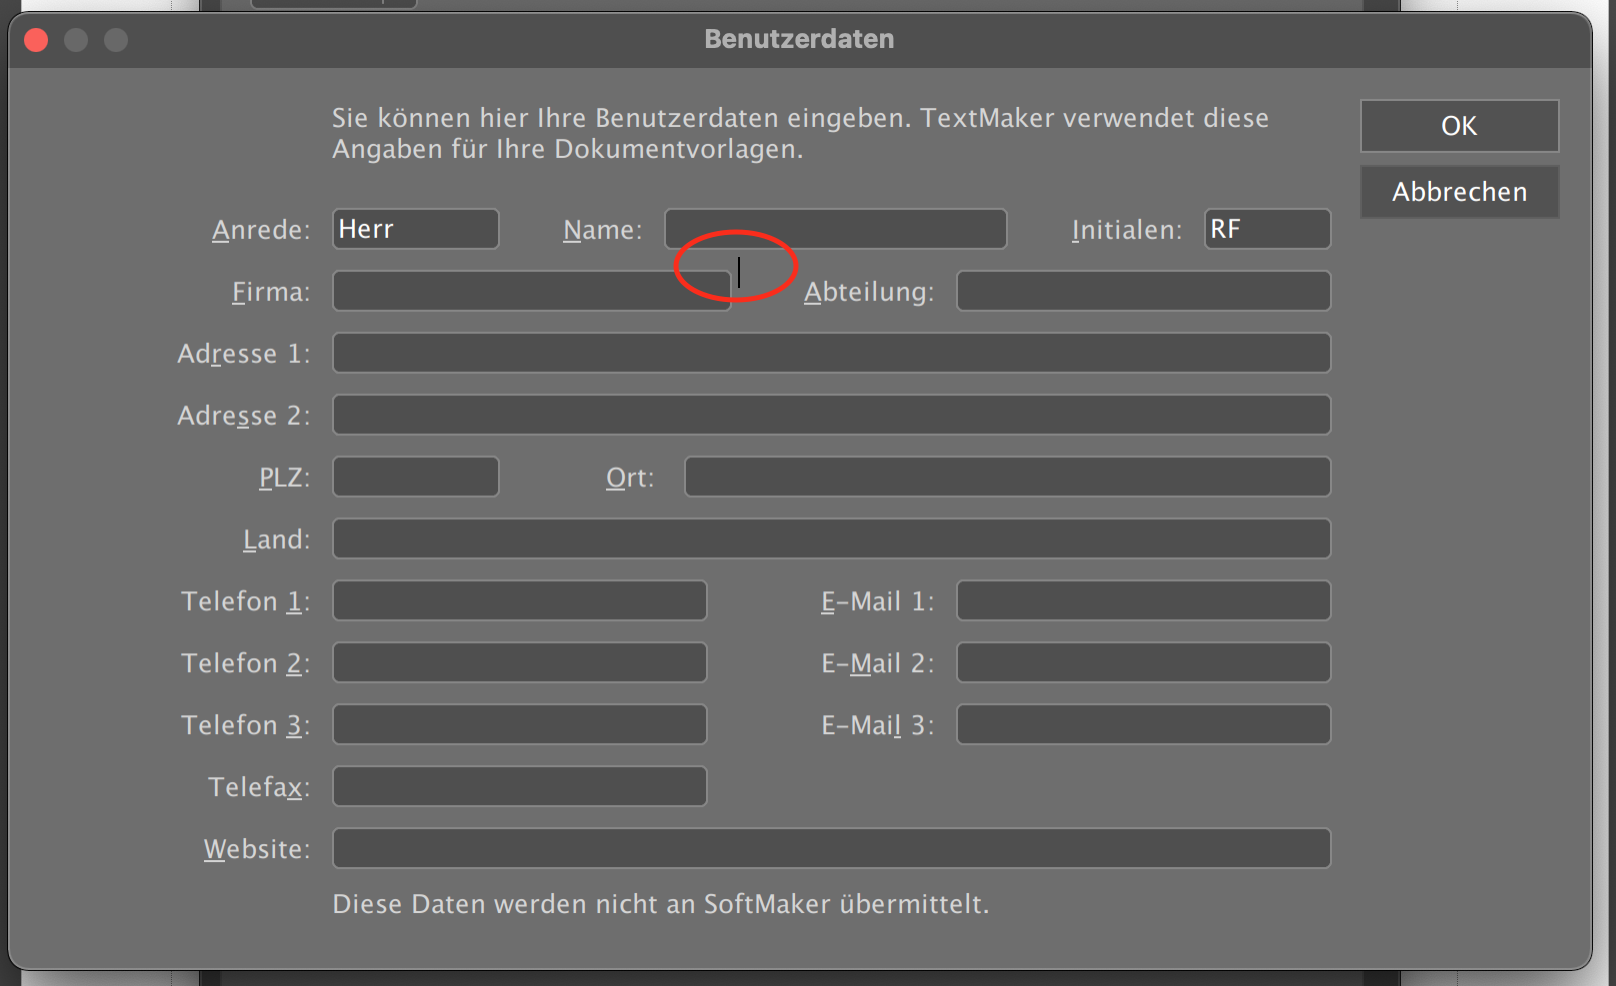Focus the PLZ input field
Image resolution: width=1616 pixels, height=986 pixels.
tap(416, 477)
